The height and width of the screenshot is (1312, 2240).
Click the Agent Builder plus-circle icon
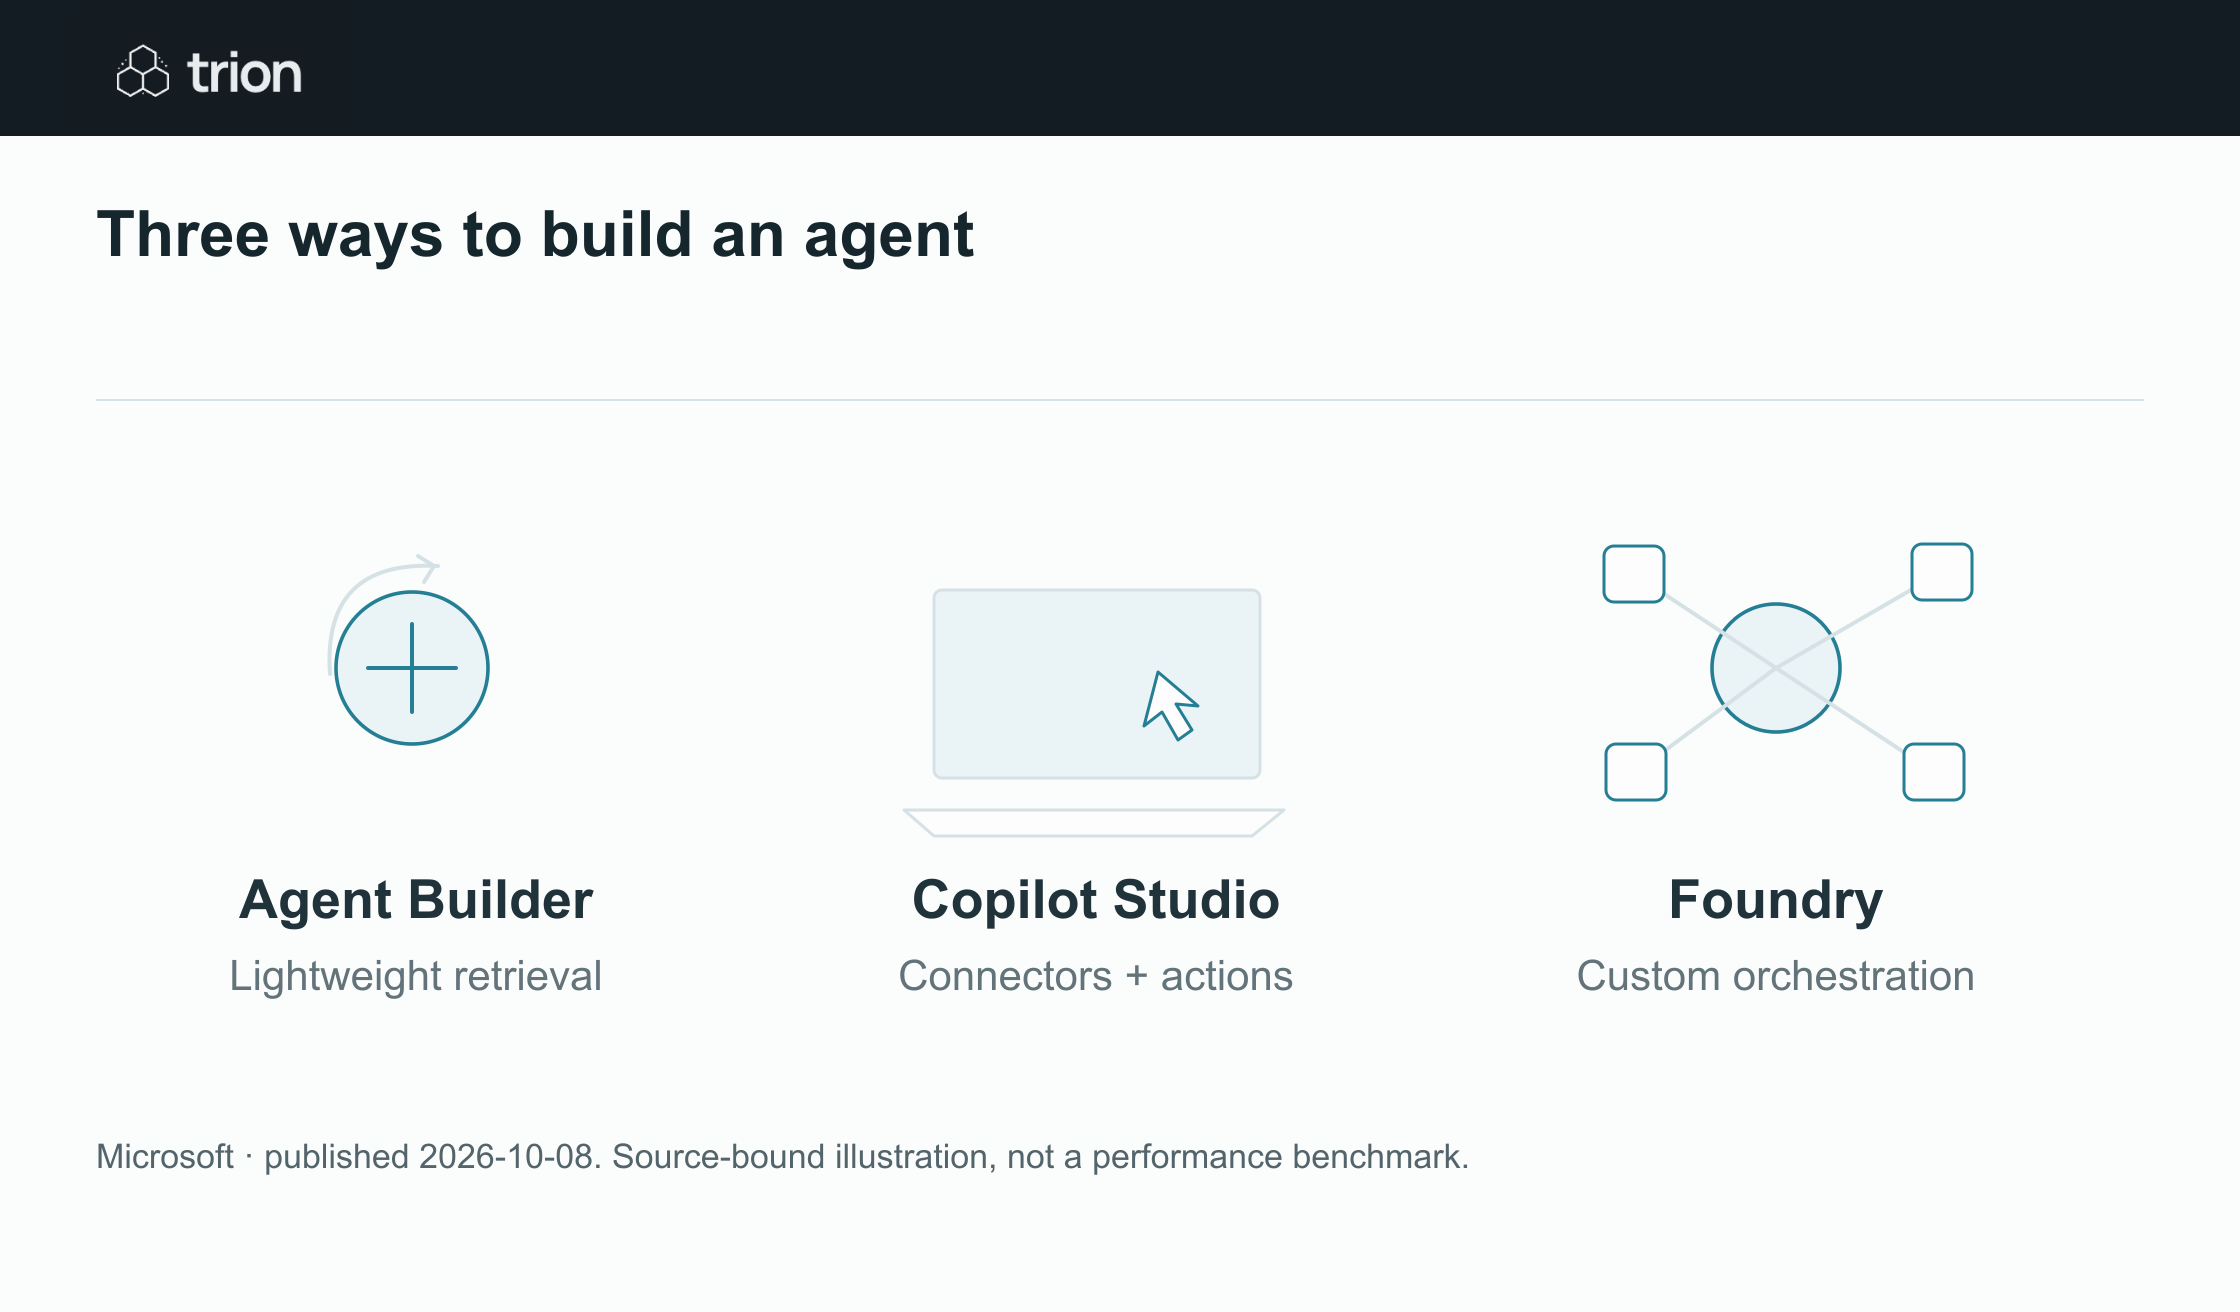coord(412,668)
